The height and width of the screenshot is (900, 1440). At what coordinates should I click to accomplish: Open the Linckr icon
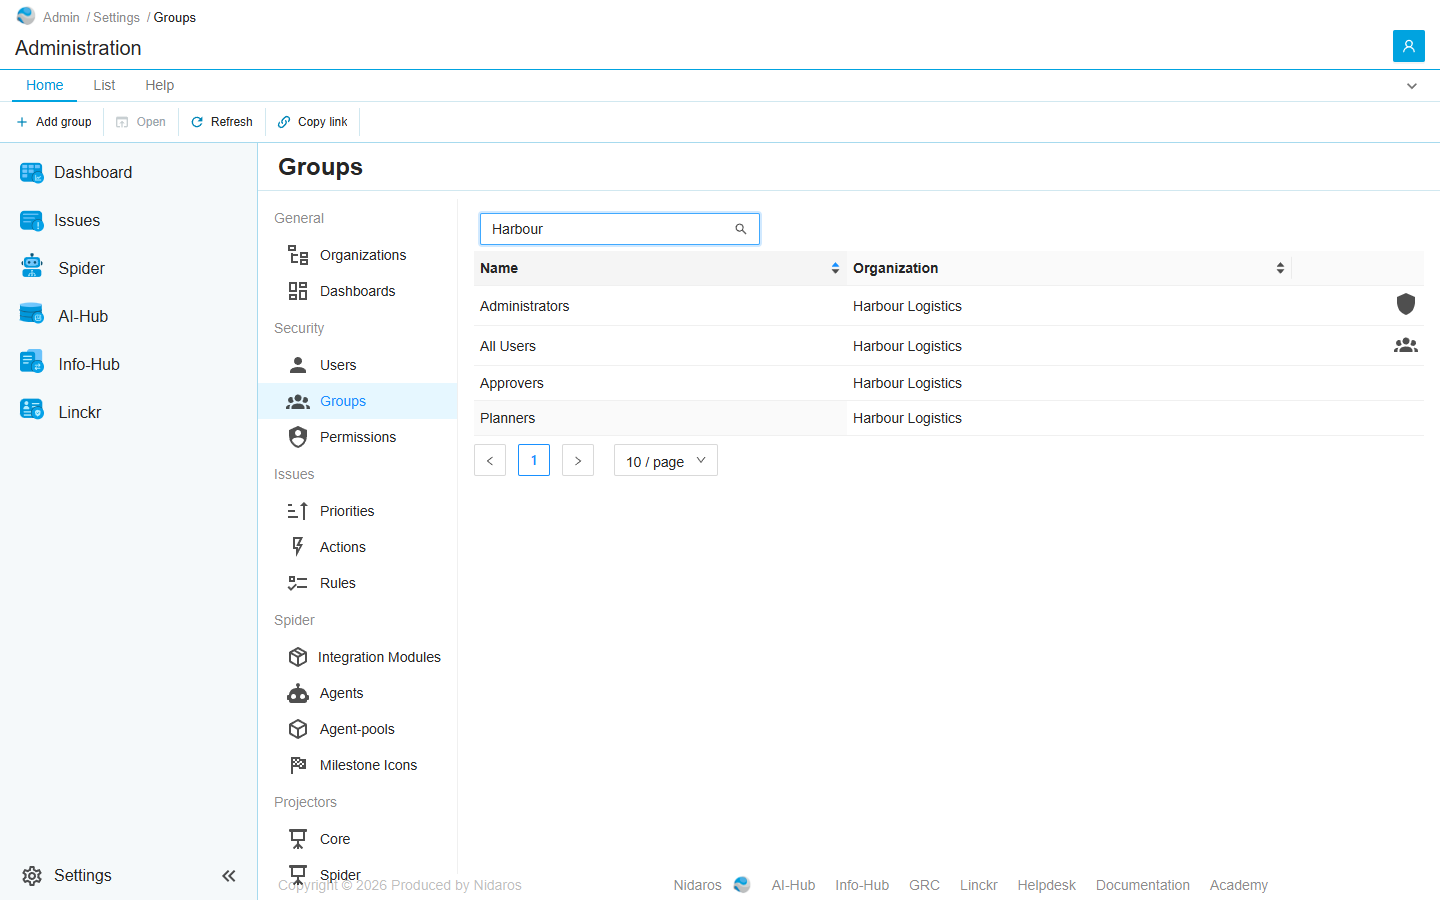coord(32,410)
